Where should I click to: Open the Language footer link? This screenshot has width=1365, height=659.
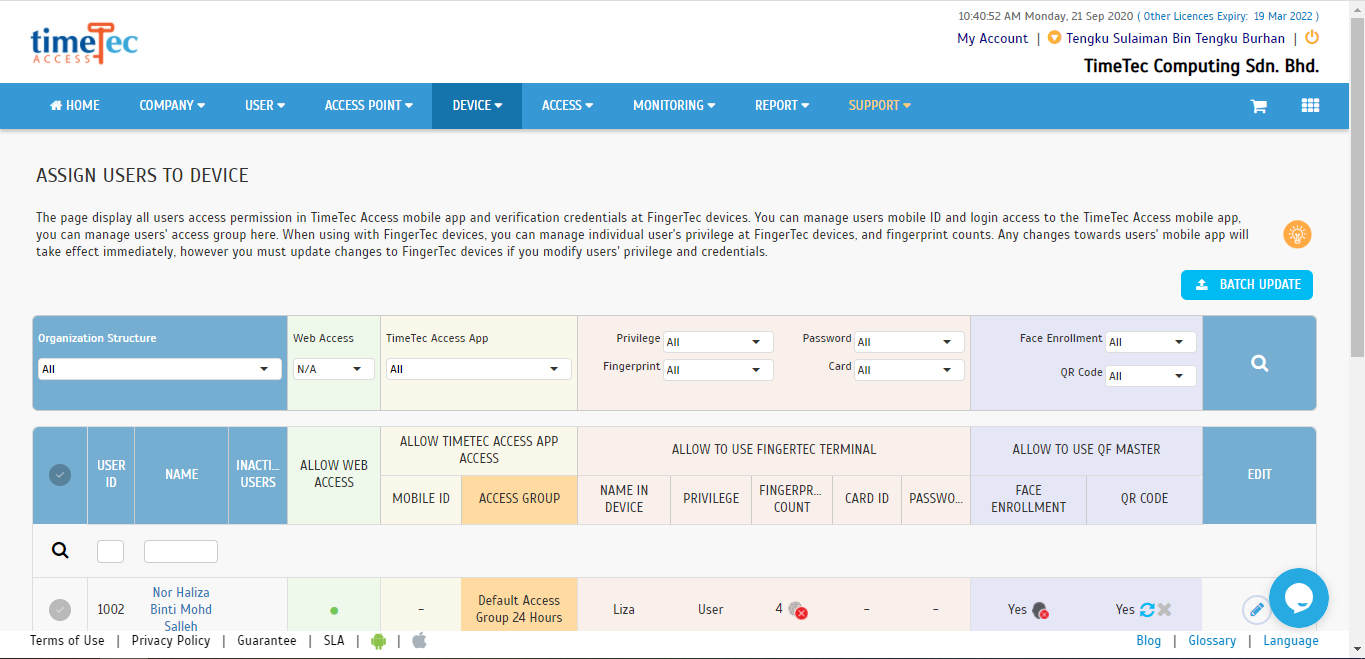[x=1291, y=641]
